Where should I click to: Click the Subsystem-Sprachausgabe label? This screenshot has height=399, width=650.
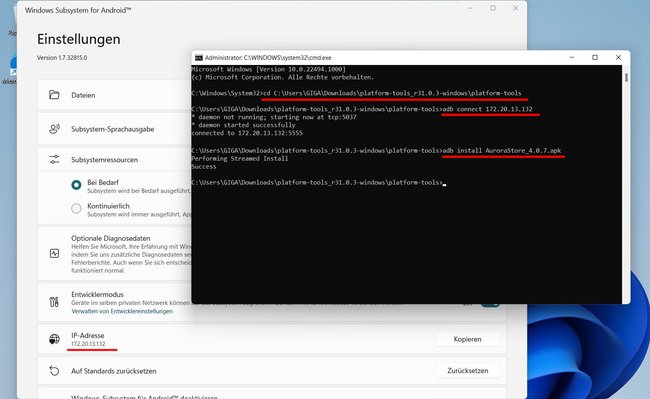pos(112,129)
